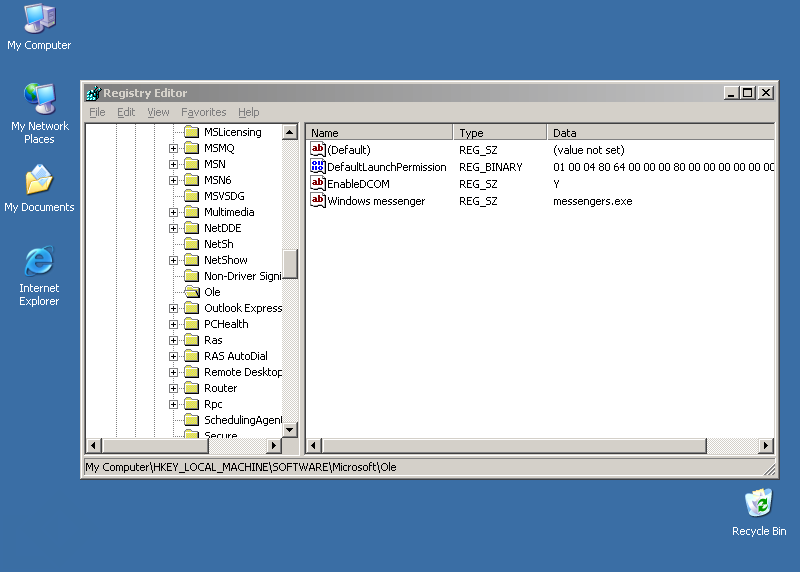The height and width of the screenshot is (572, 800).
Task: Sort values by the Type column header
Action: (499, 133)
